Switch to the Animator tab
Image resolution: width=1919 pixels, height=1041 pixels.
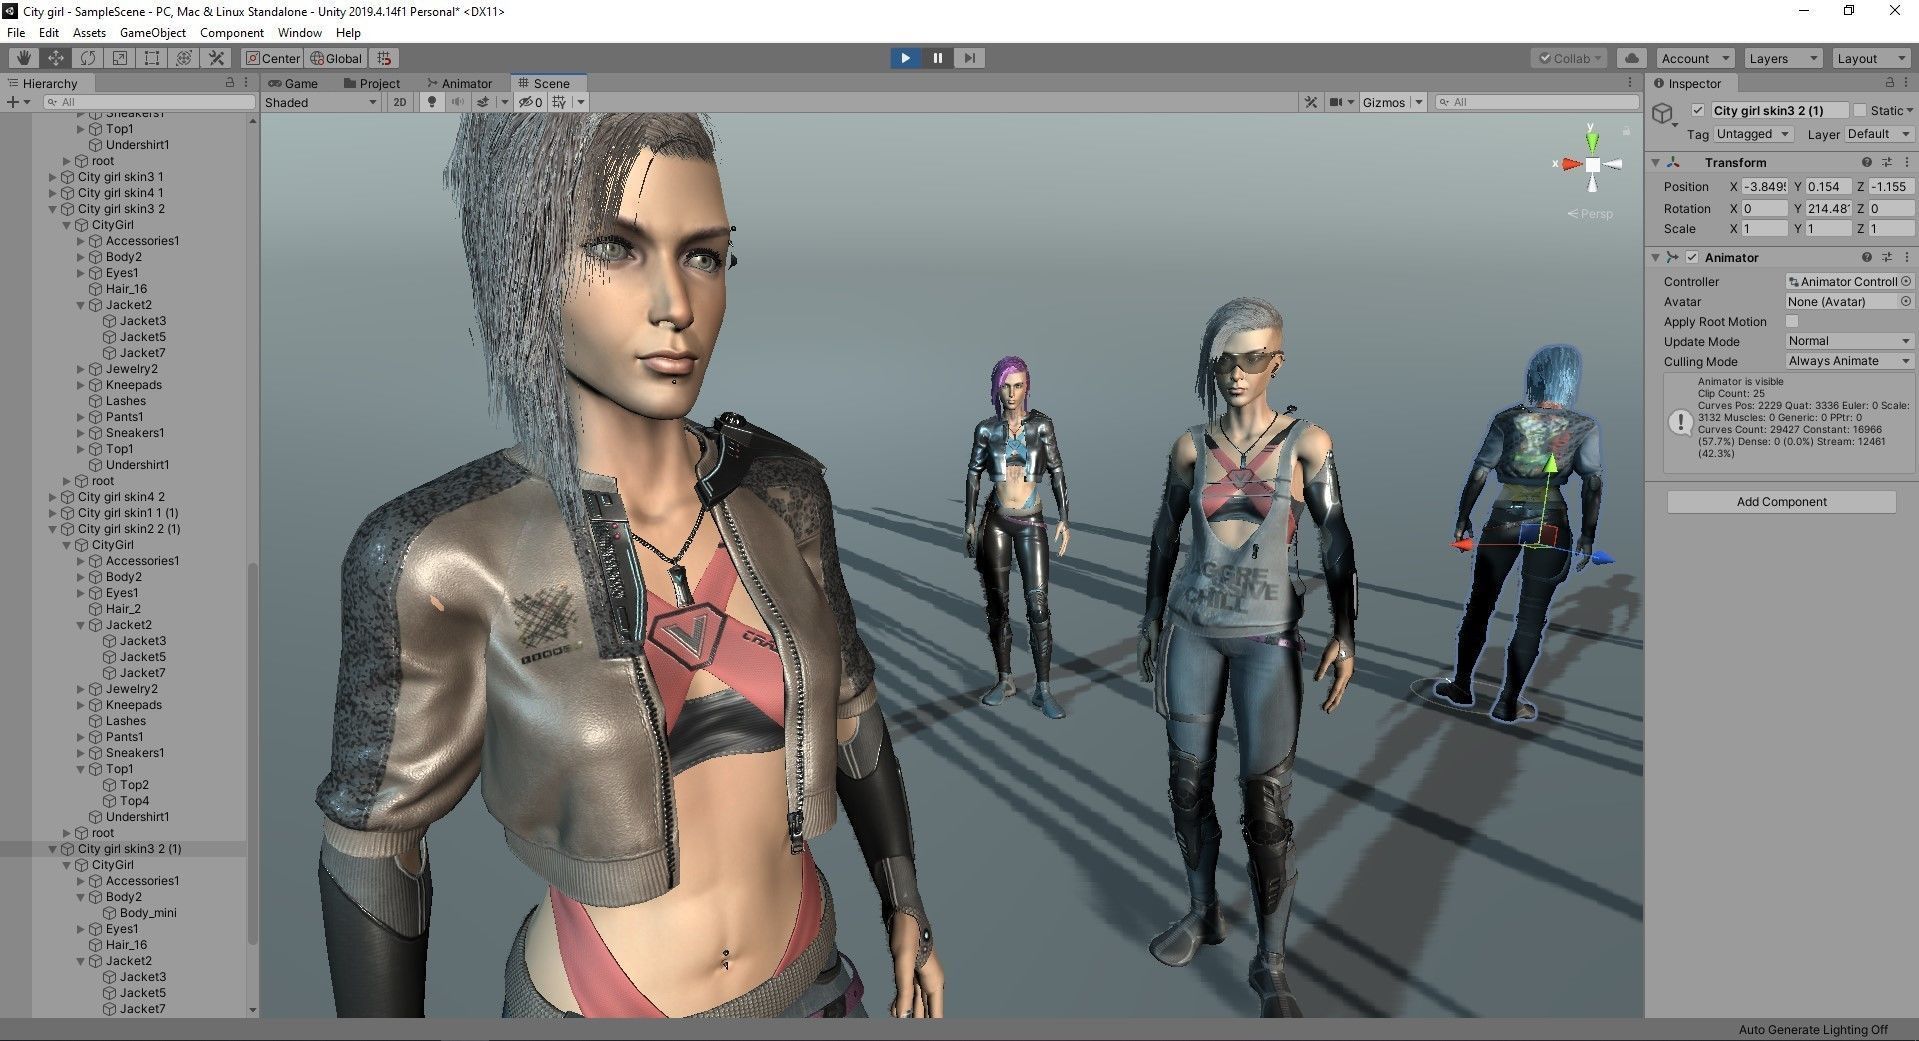click(459, 83)
